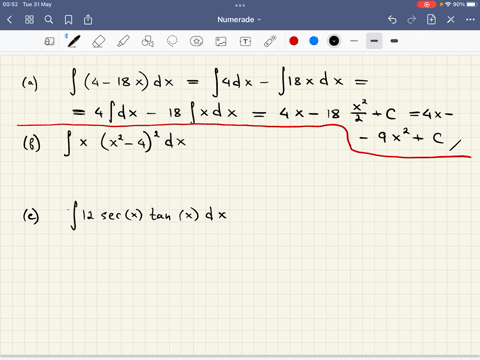
Task: Open the three-dot more options menu
Action: click(470, 20)
